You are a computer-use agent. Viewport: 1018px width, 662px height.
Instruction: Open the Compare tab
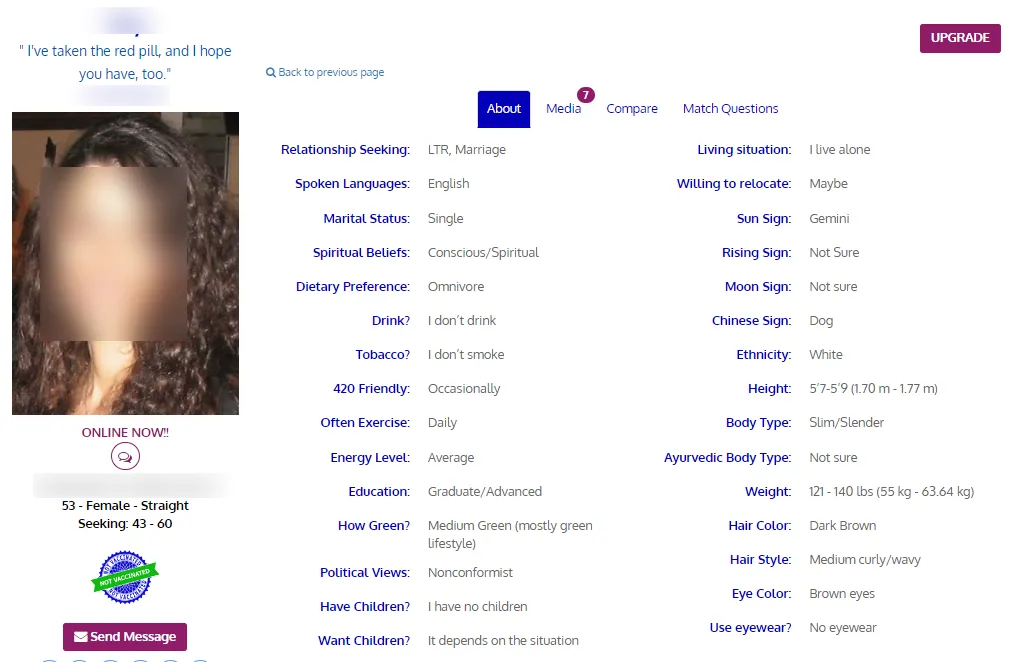click(632, 109)
